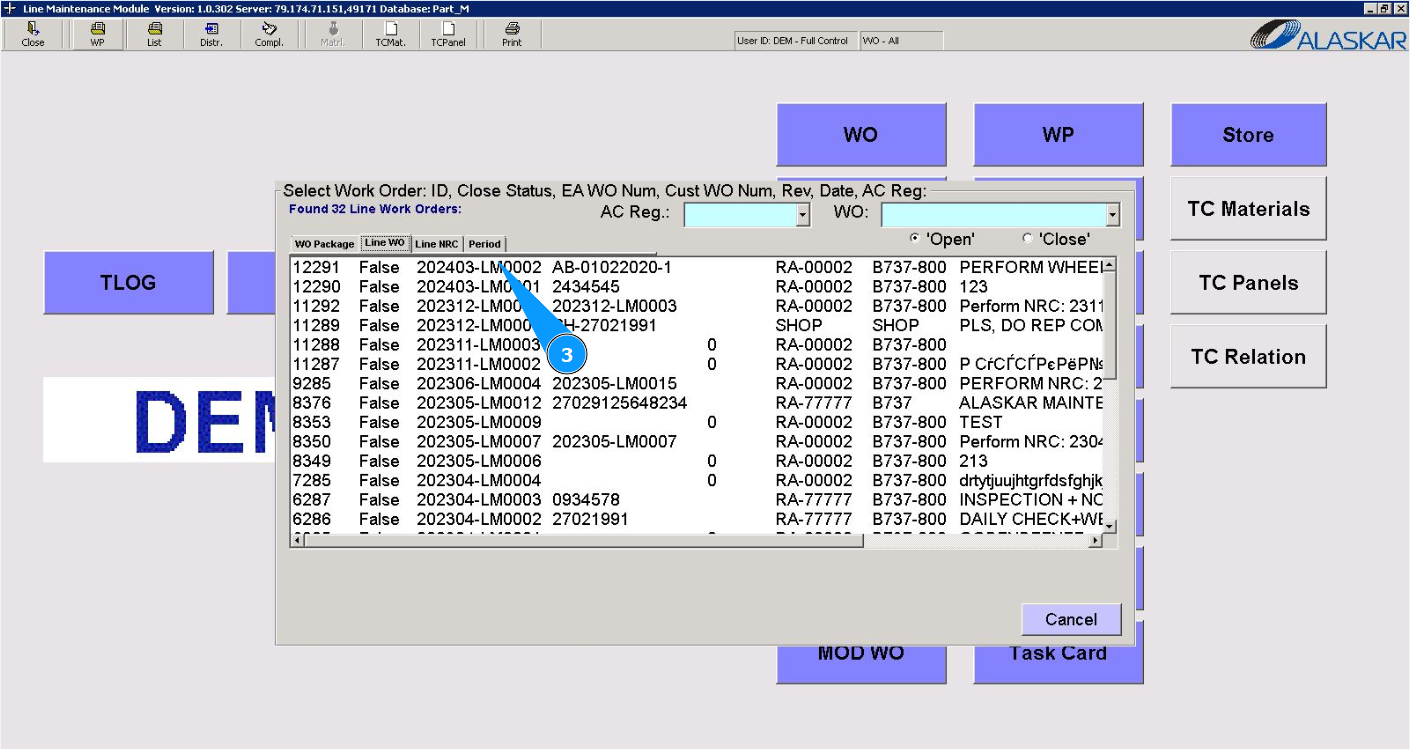Open the Store button
The image size is (1410, 749).
(1248, 134)
